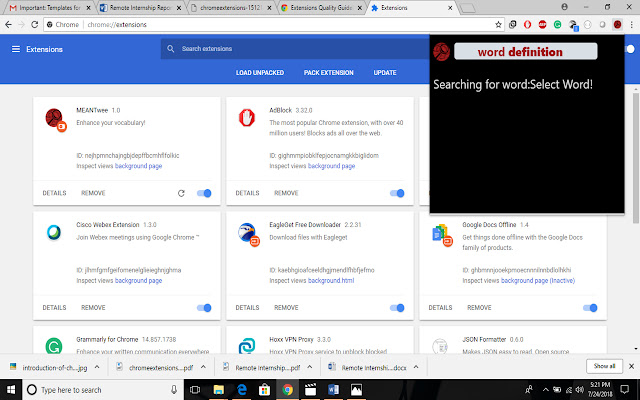
Task: Select the active Extensions tab
Action: point(410,7)
